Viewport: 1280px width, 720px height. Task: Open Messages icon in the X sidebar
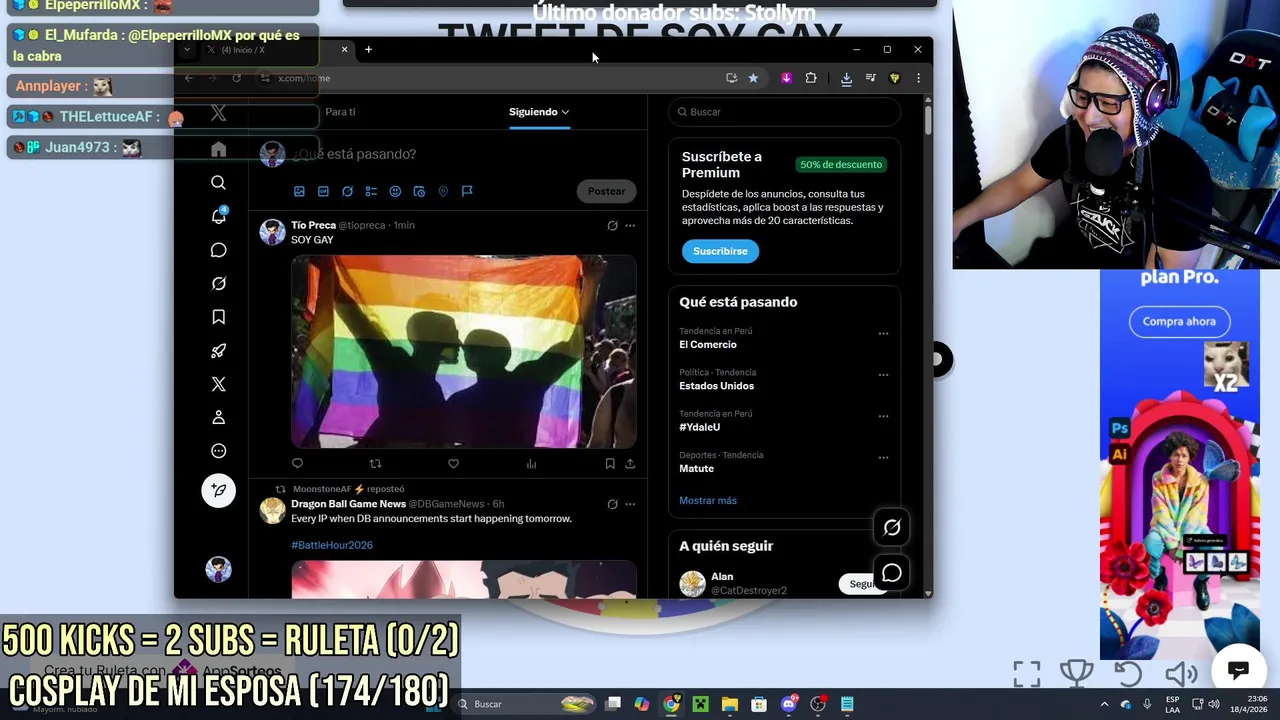218,250
